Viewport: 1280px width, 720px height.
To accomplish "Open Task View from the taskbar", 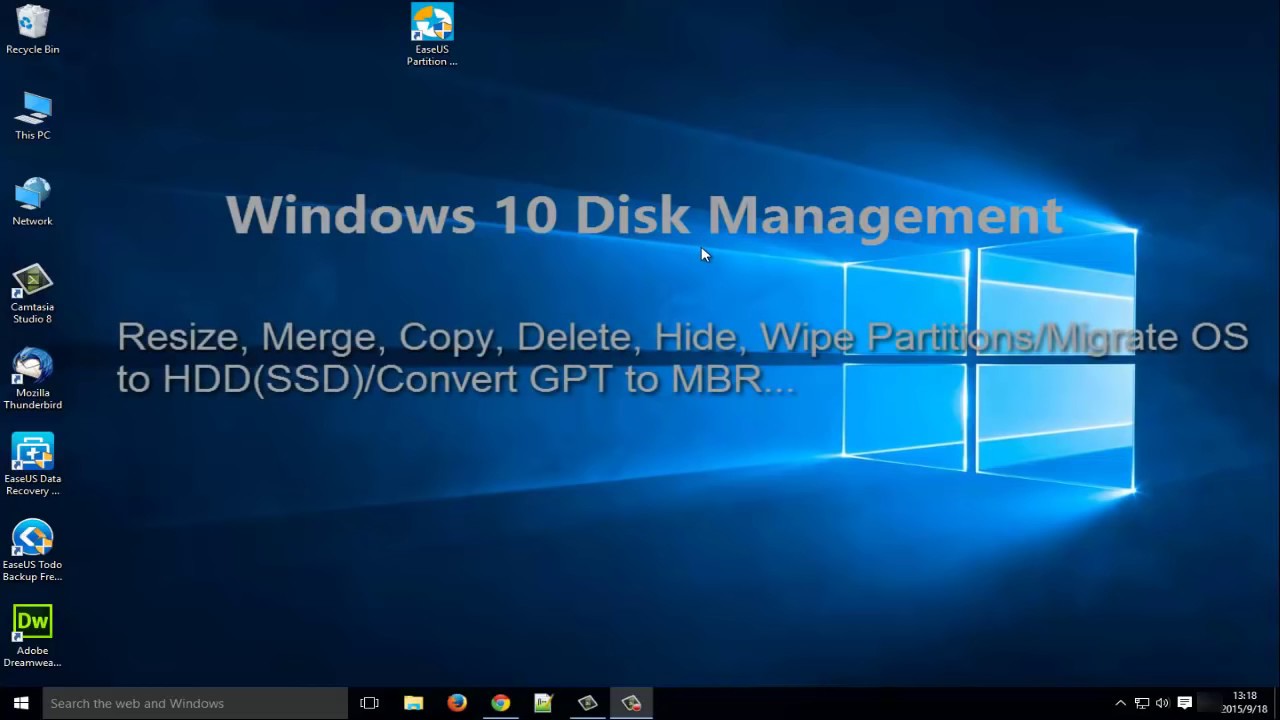I will [369, 703].
